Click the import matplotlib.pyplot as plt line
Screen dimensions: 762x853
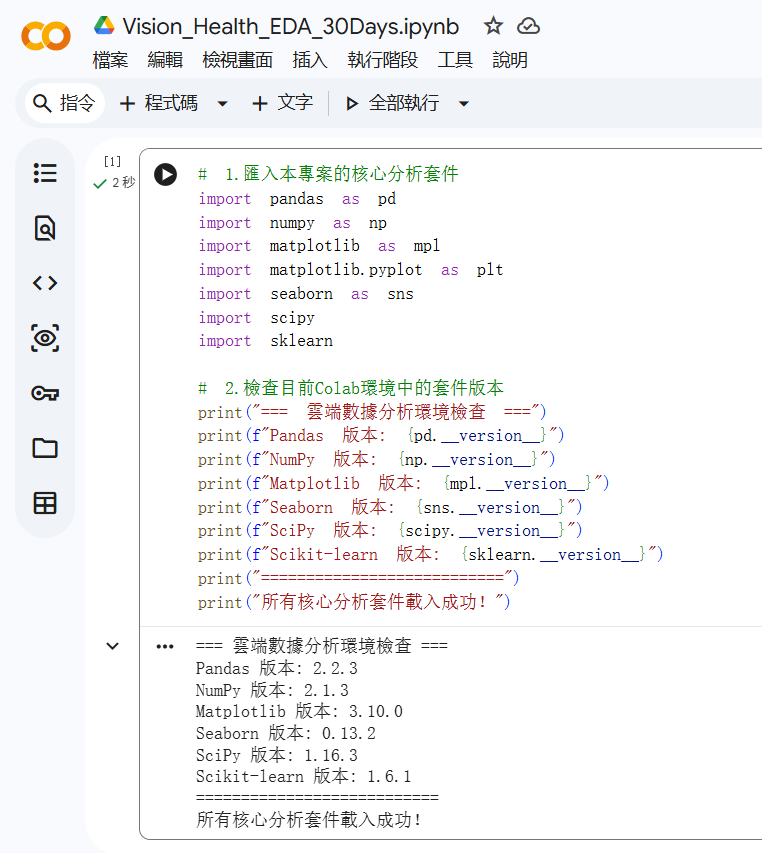tap(351, 270)
